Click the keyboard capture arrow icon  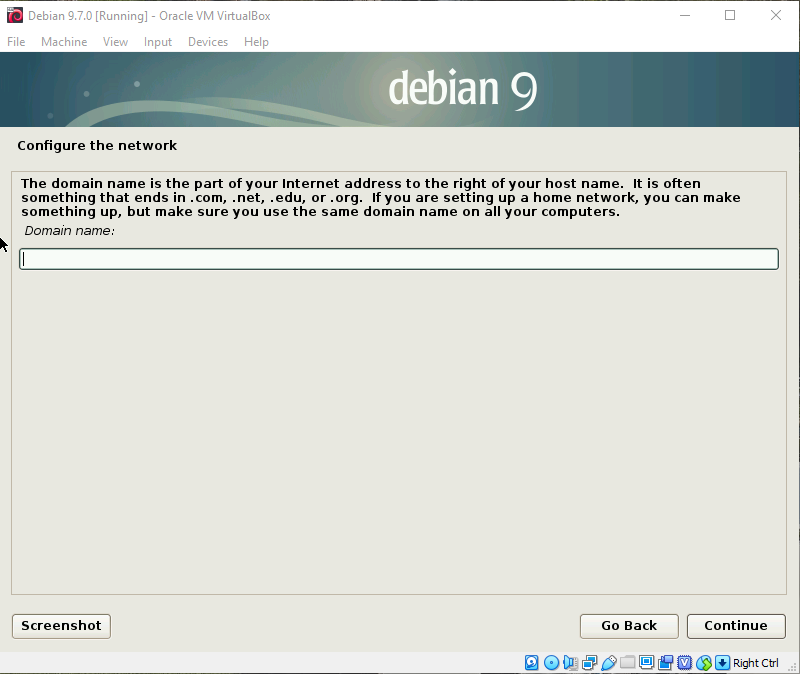(722, 663)
